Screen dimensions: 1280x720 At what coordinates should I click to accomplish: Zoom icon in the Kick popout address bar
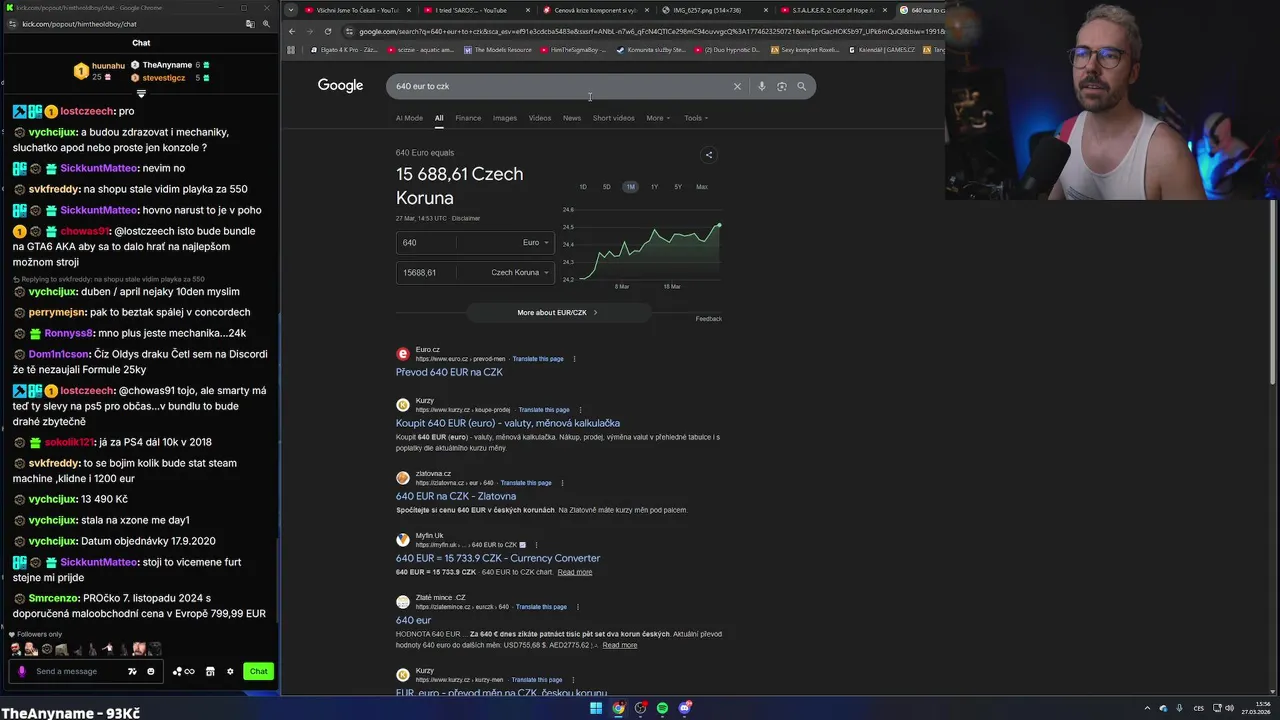(265, 23)
